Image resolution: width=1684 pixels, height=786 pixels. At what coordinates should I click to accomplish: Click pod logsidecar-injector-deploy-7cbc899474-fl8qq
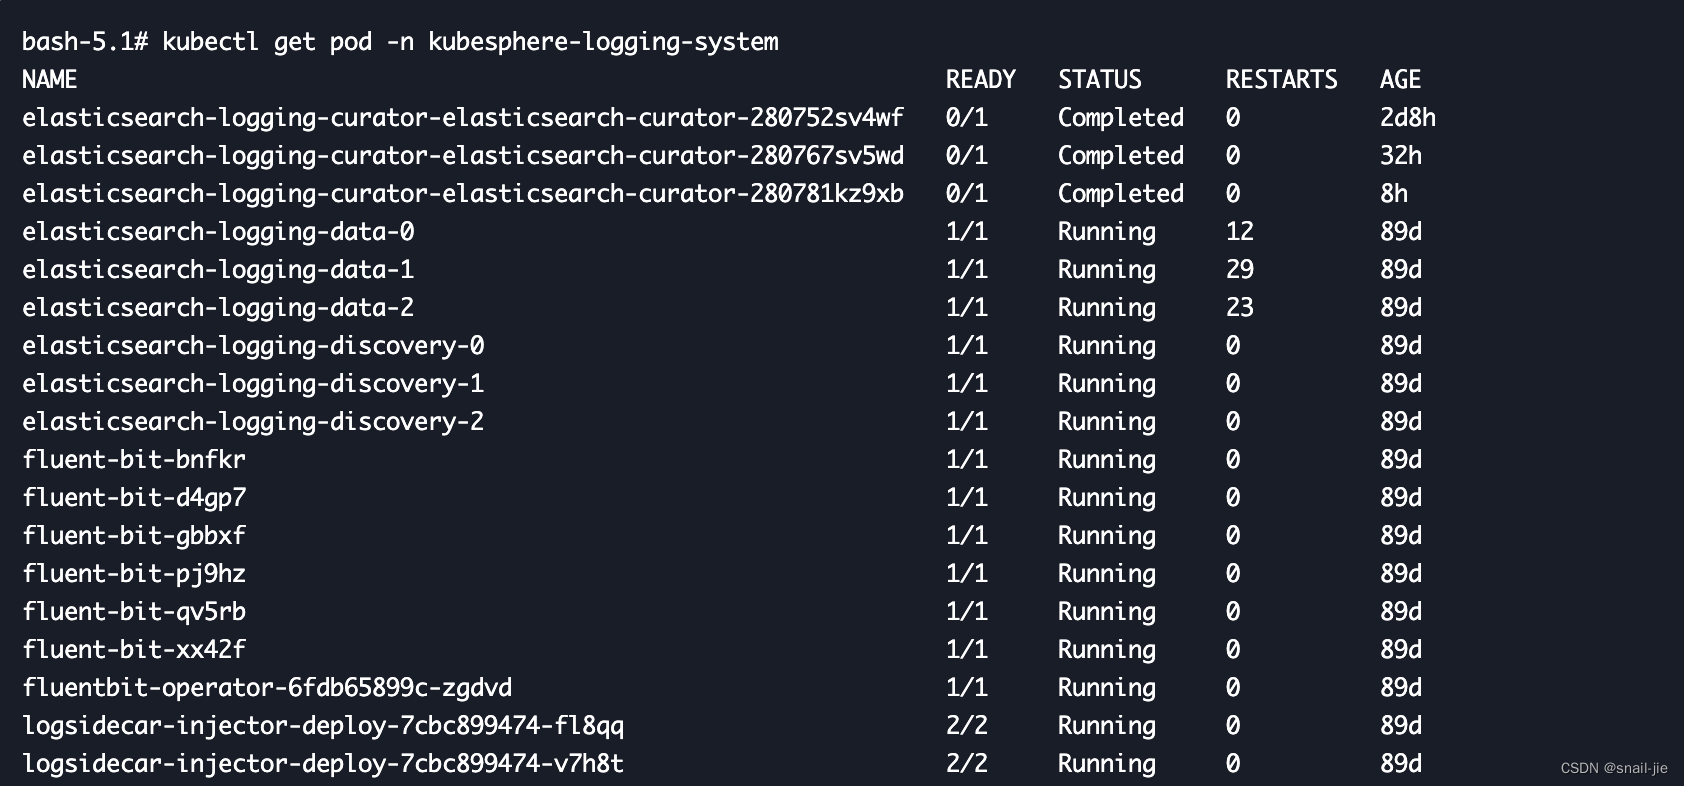(323, 726)
